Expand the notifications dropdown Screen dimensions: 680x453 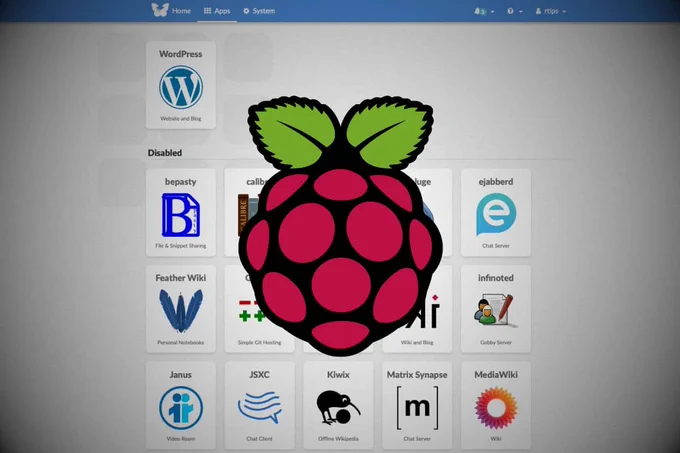[484, 11]
